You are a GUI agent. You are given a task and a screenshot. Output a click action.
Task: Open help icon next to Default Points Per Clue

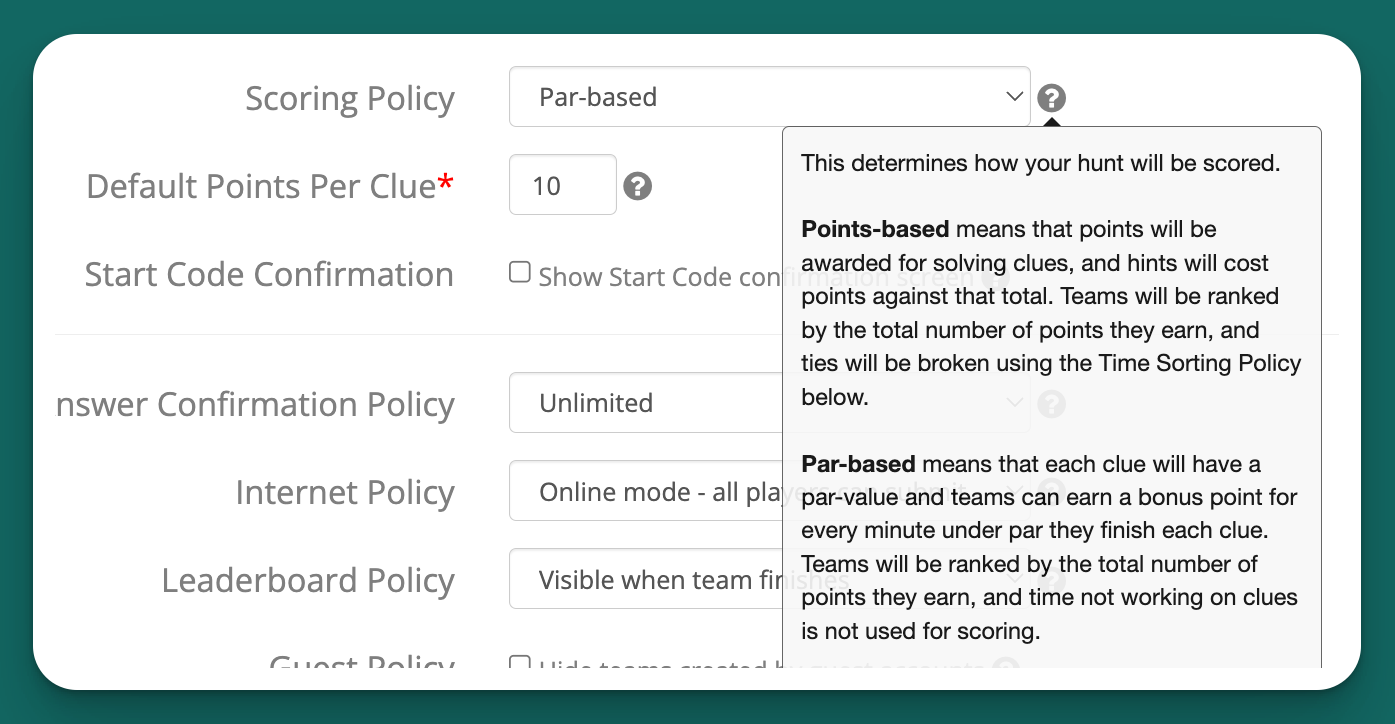pyautogui.click(x=638, y=186)
